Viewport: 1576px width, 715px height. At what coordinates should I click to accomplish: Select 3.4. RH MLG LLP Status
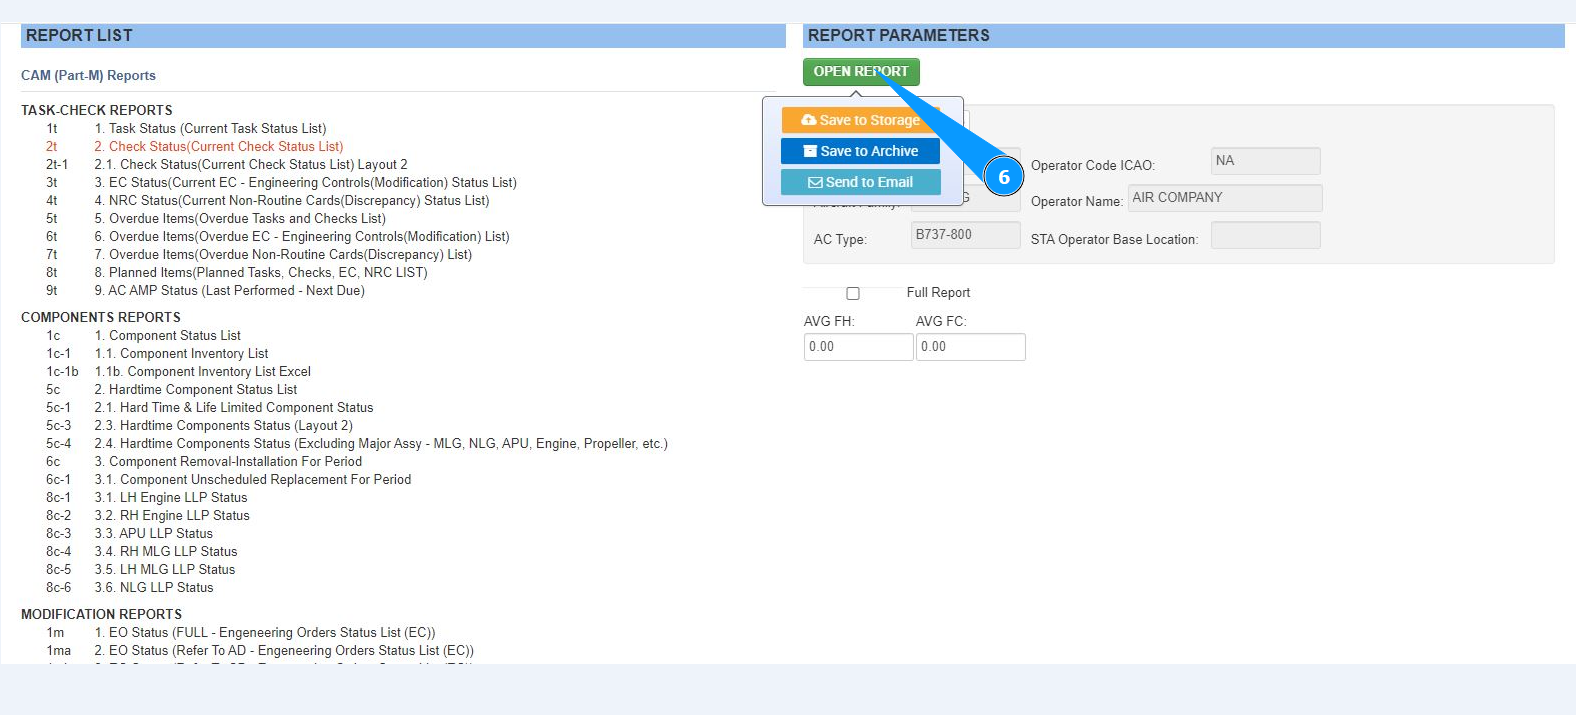click(x=166, y=552)
